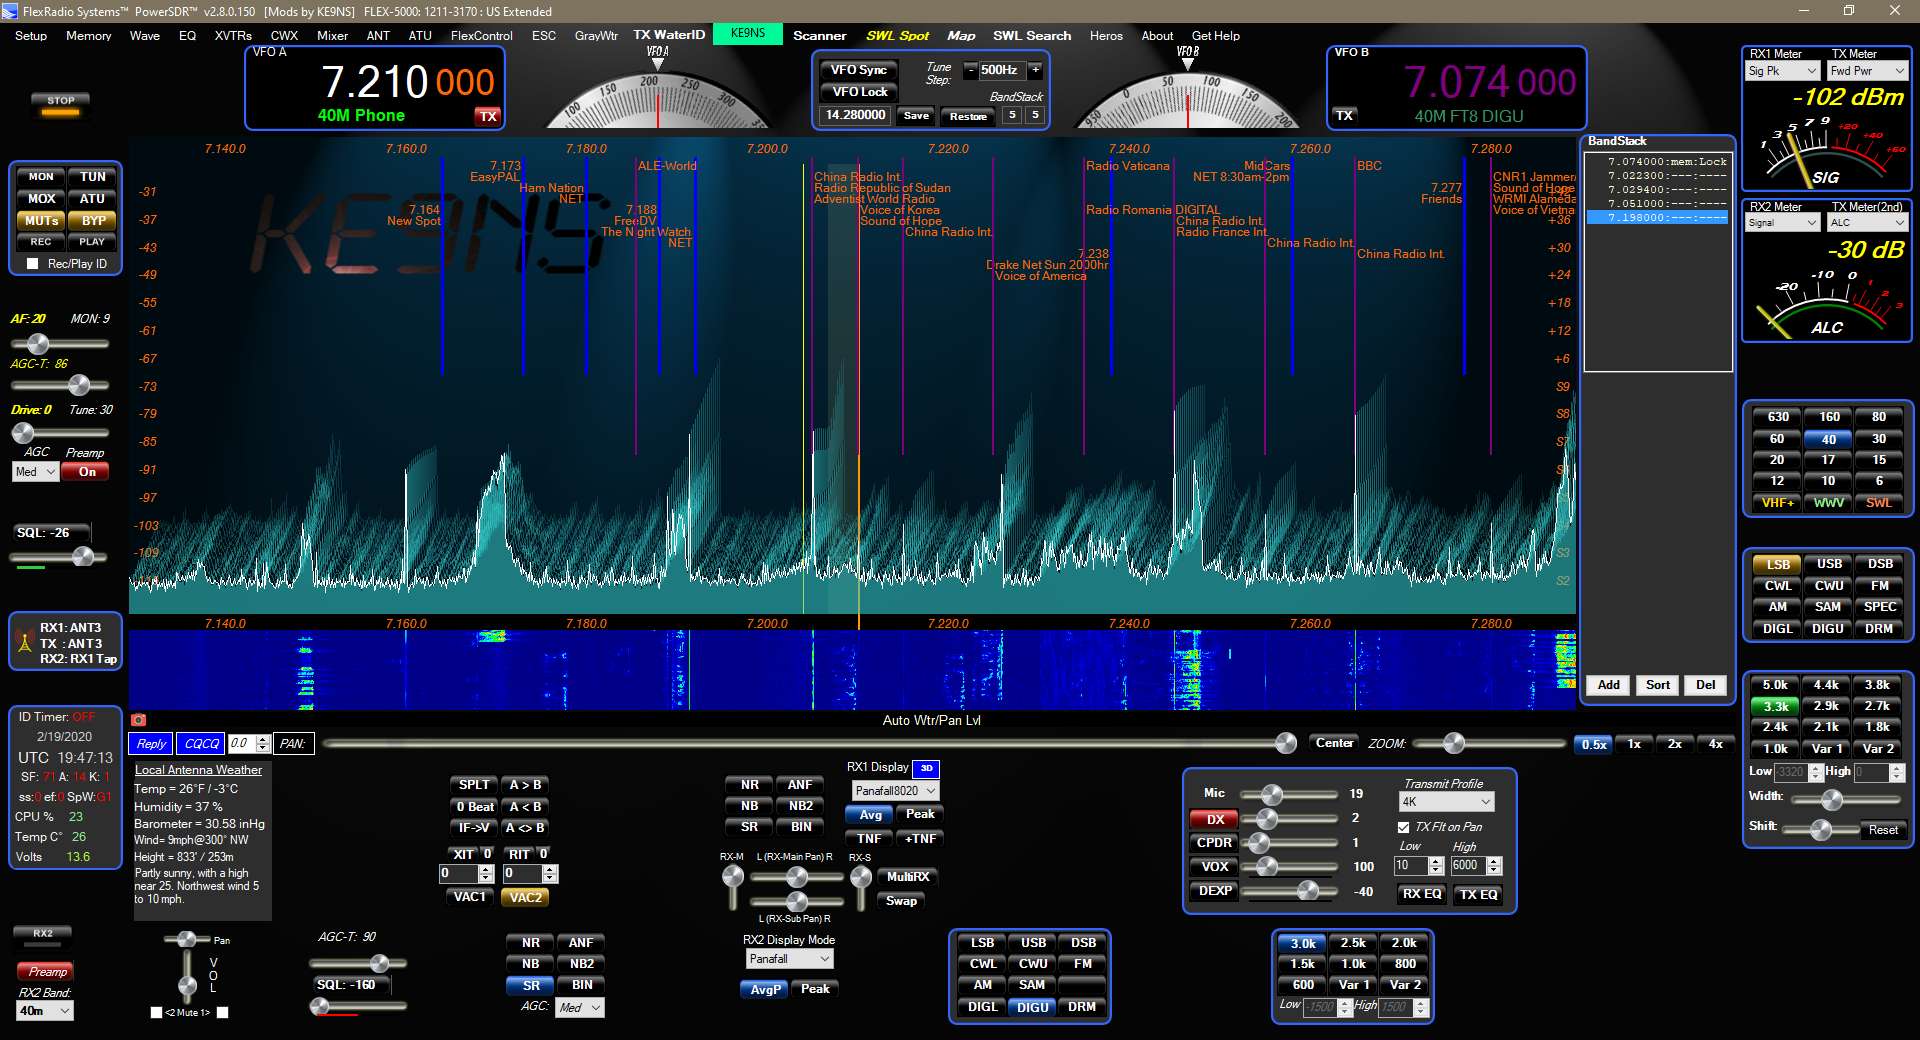This screenshot has width=1920, height=1040.
Task: Toggle the MUTs mute button
Action: (41, 221)
